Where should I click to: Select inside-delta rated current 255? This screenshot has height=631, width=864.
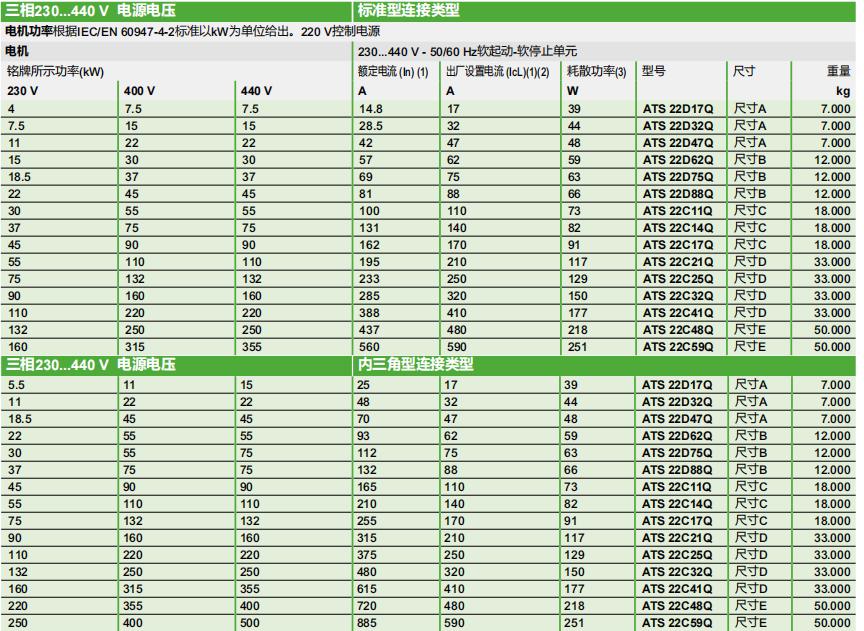[x=367, y=521]
